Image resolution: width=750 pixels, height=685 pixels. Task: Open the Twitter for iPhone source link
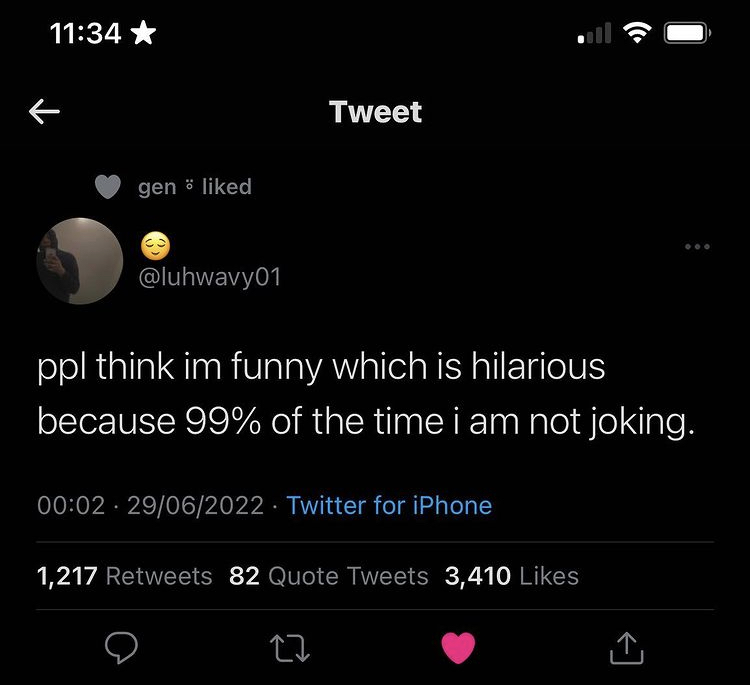tap(389, 505)
